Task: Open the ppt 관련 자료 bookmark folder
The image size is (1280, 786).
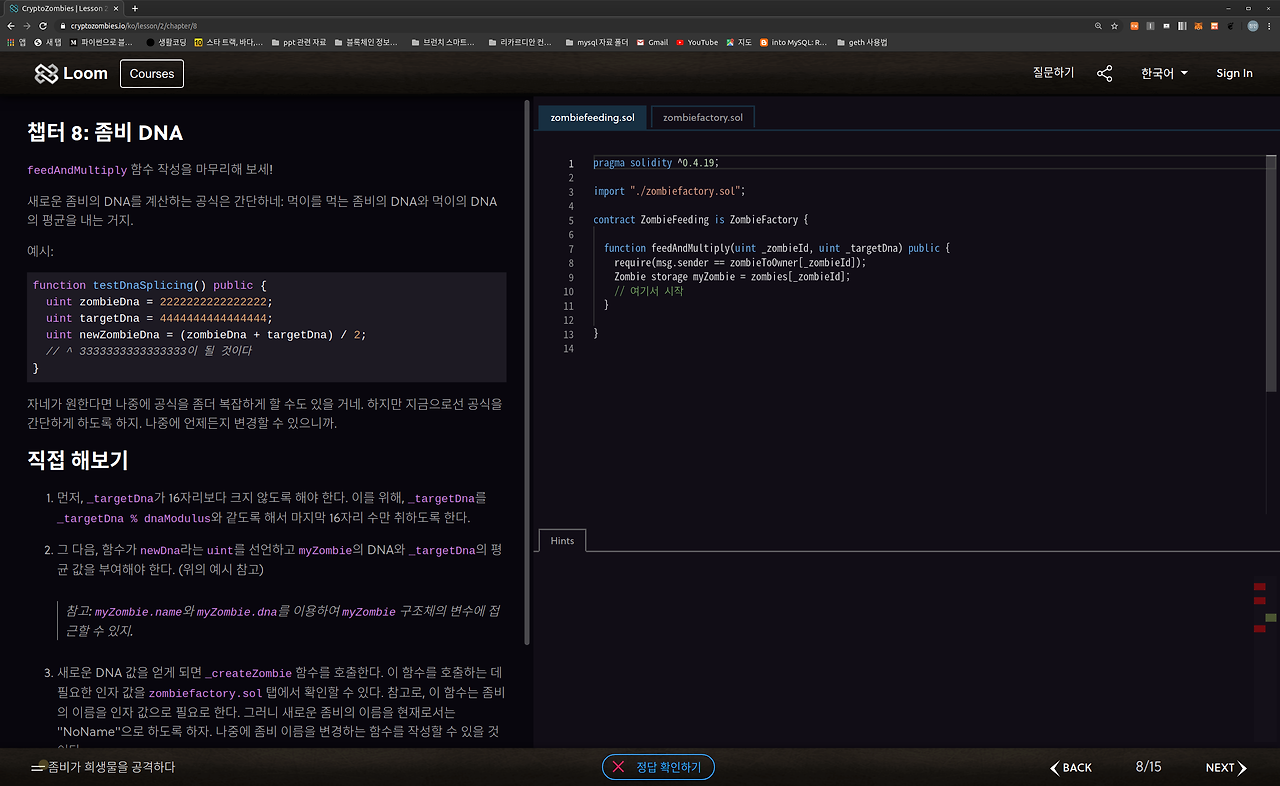Action: [298, 42]
